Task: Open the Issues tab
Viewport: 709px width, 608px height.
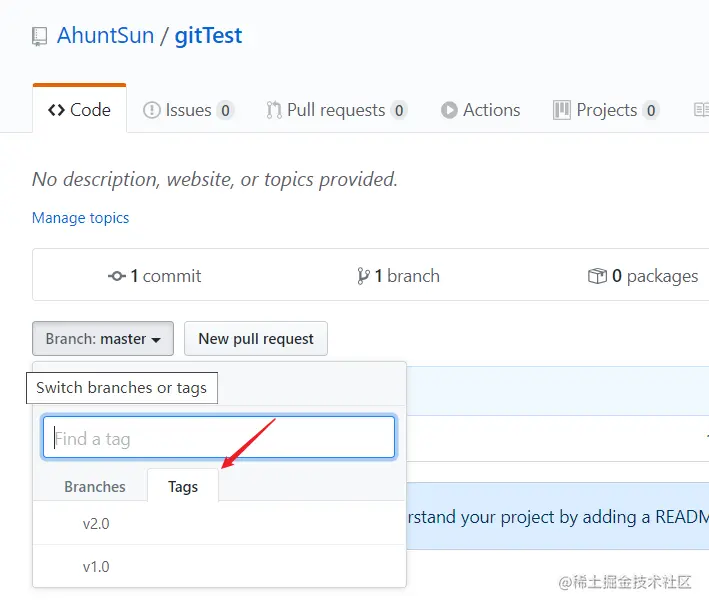Action: [x=188, y=110]
